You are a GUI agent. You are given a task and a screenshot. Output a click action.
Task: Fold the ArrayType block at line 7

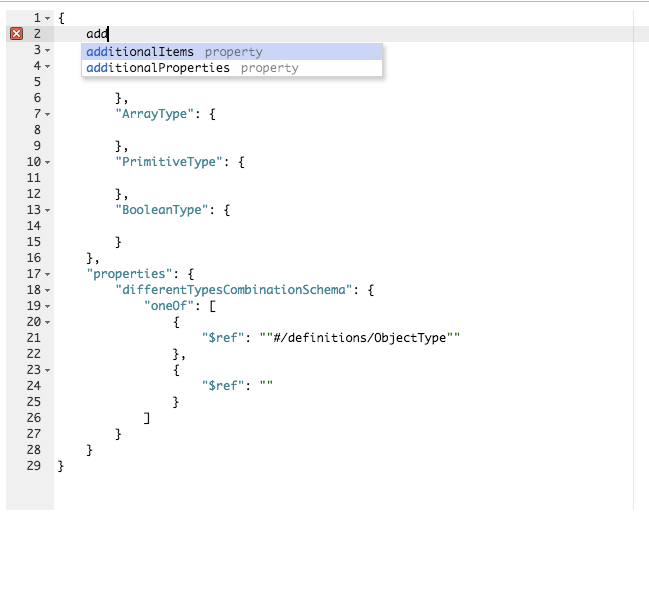click(x=48, y=114)
